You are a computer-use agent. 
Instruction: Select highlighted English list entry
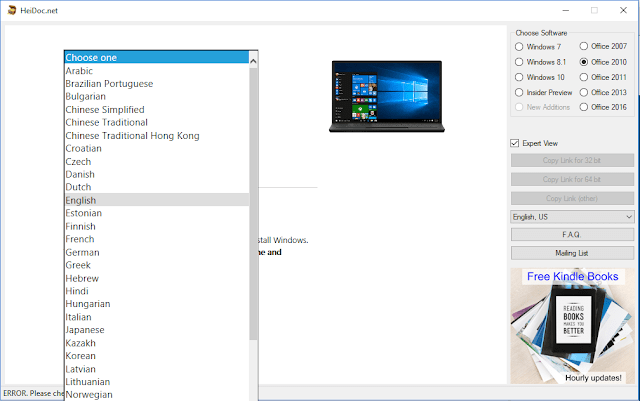[157, 200]
